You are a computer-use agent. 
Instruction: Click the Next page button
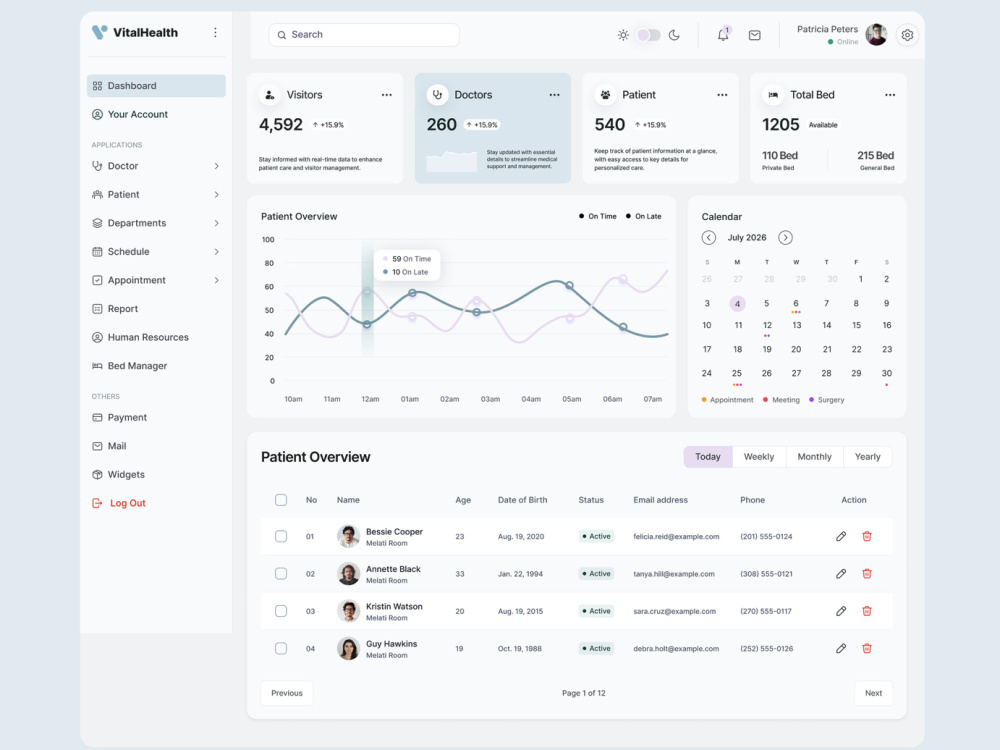[x=873, y=693]
